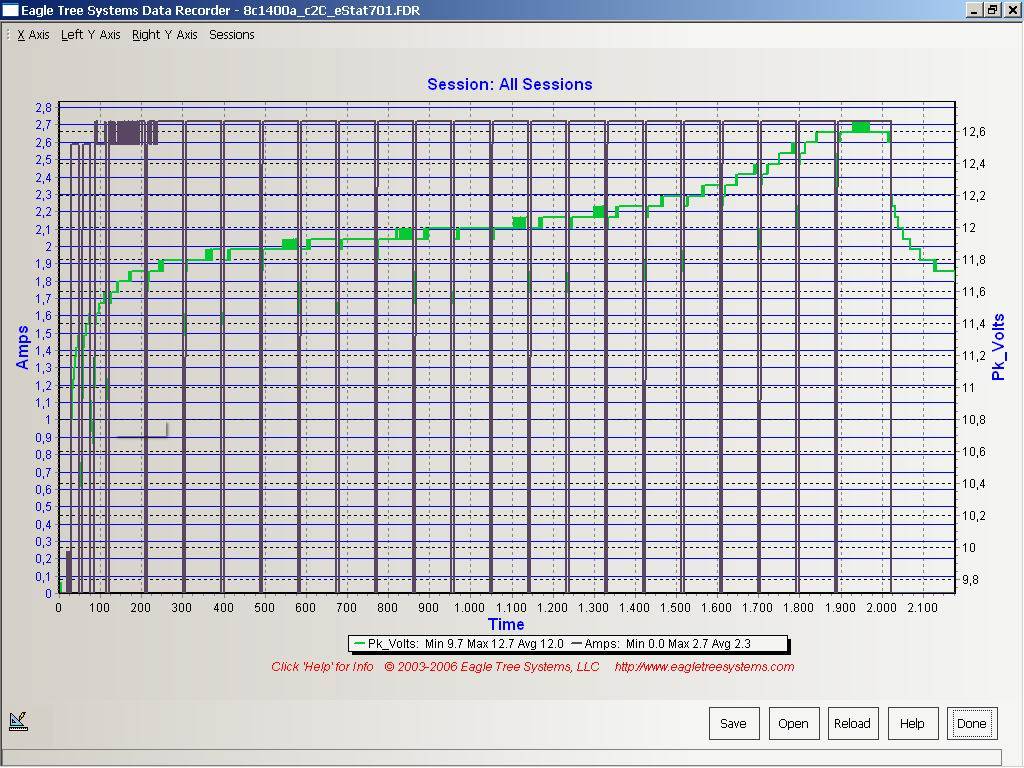Viewport: 1024px width, 768px height.
Task: Open the X Axis menu
Action: pyautogui.click(x=33, y=35)
